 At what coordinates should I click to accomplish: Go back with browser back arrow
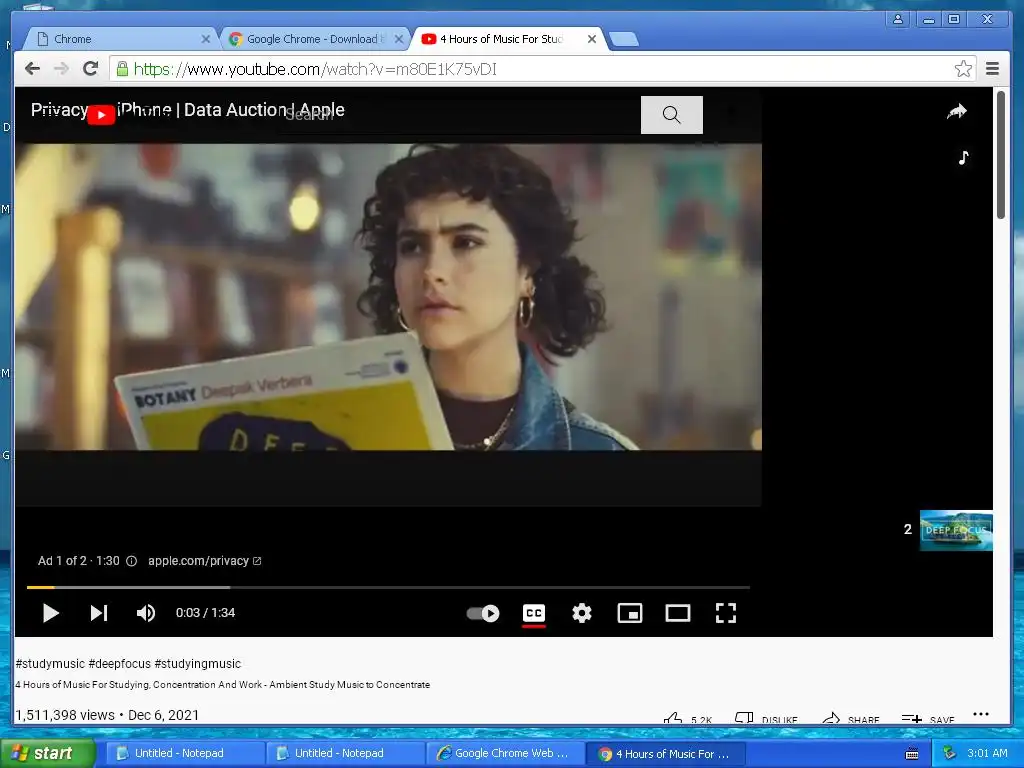[x=32, y=69]
